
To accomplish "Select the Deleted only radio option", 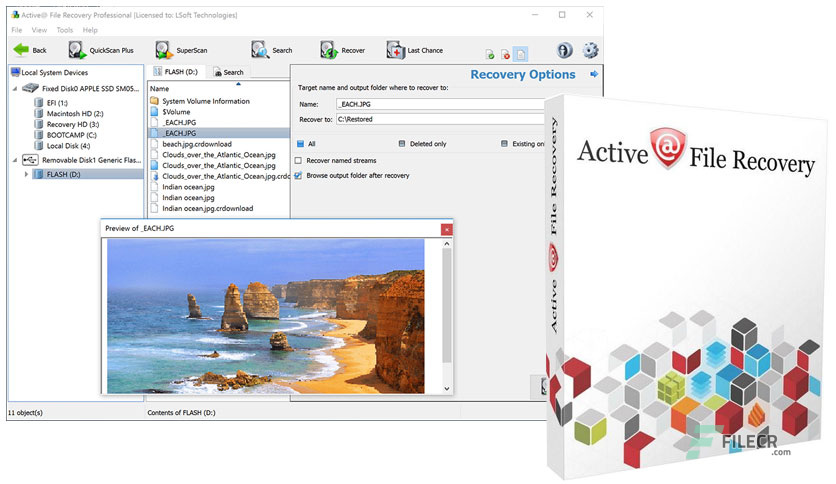I will 402,143.
